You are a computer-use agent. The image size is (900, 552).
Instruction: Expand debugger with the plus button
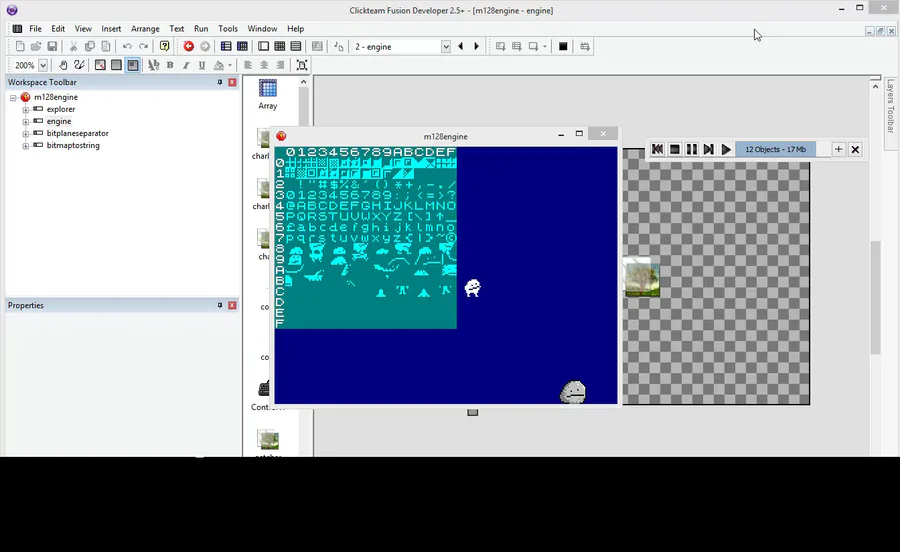pos(839,149)
